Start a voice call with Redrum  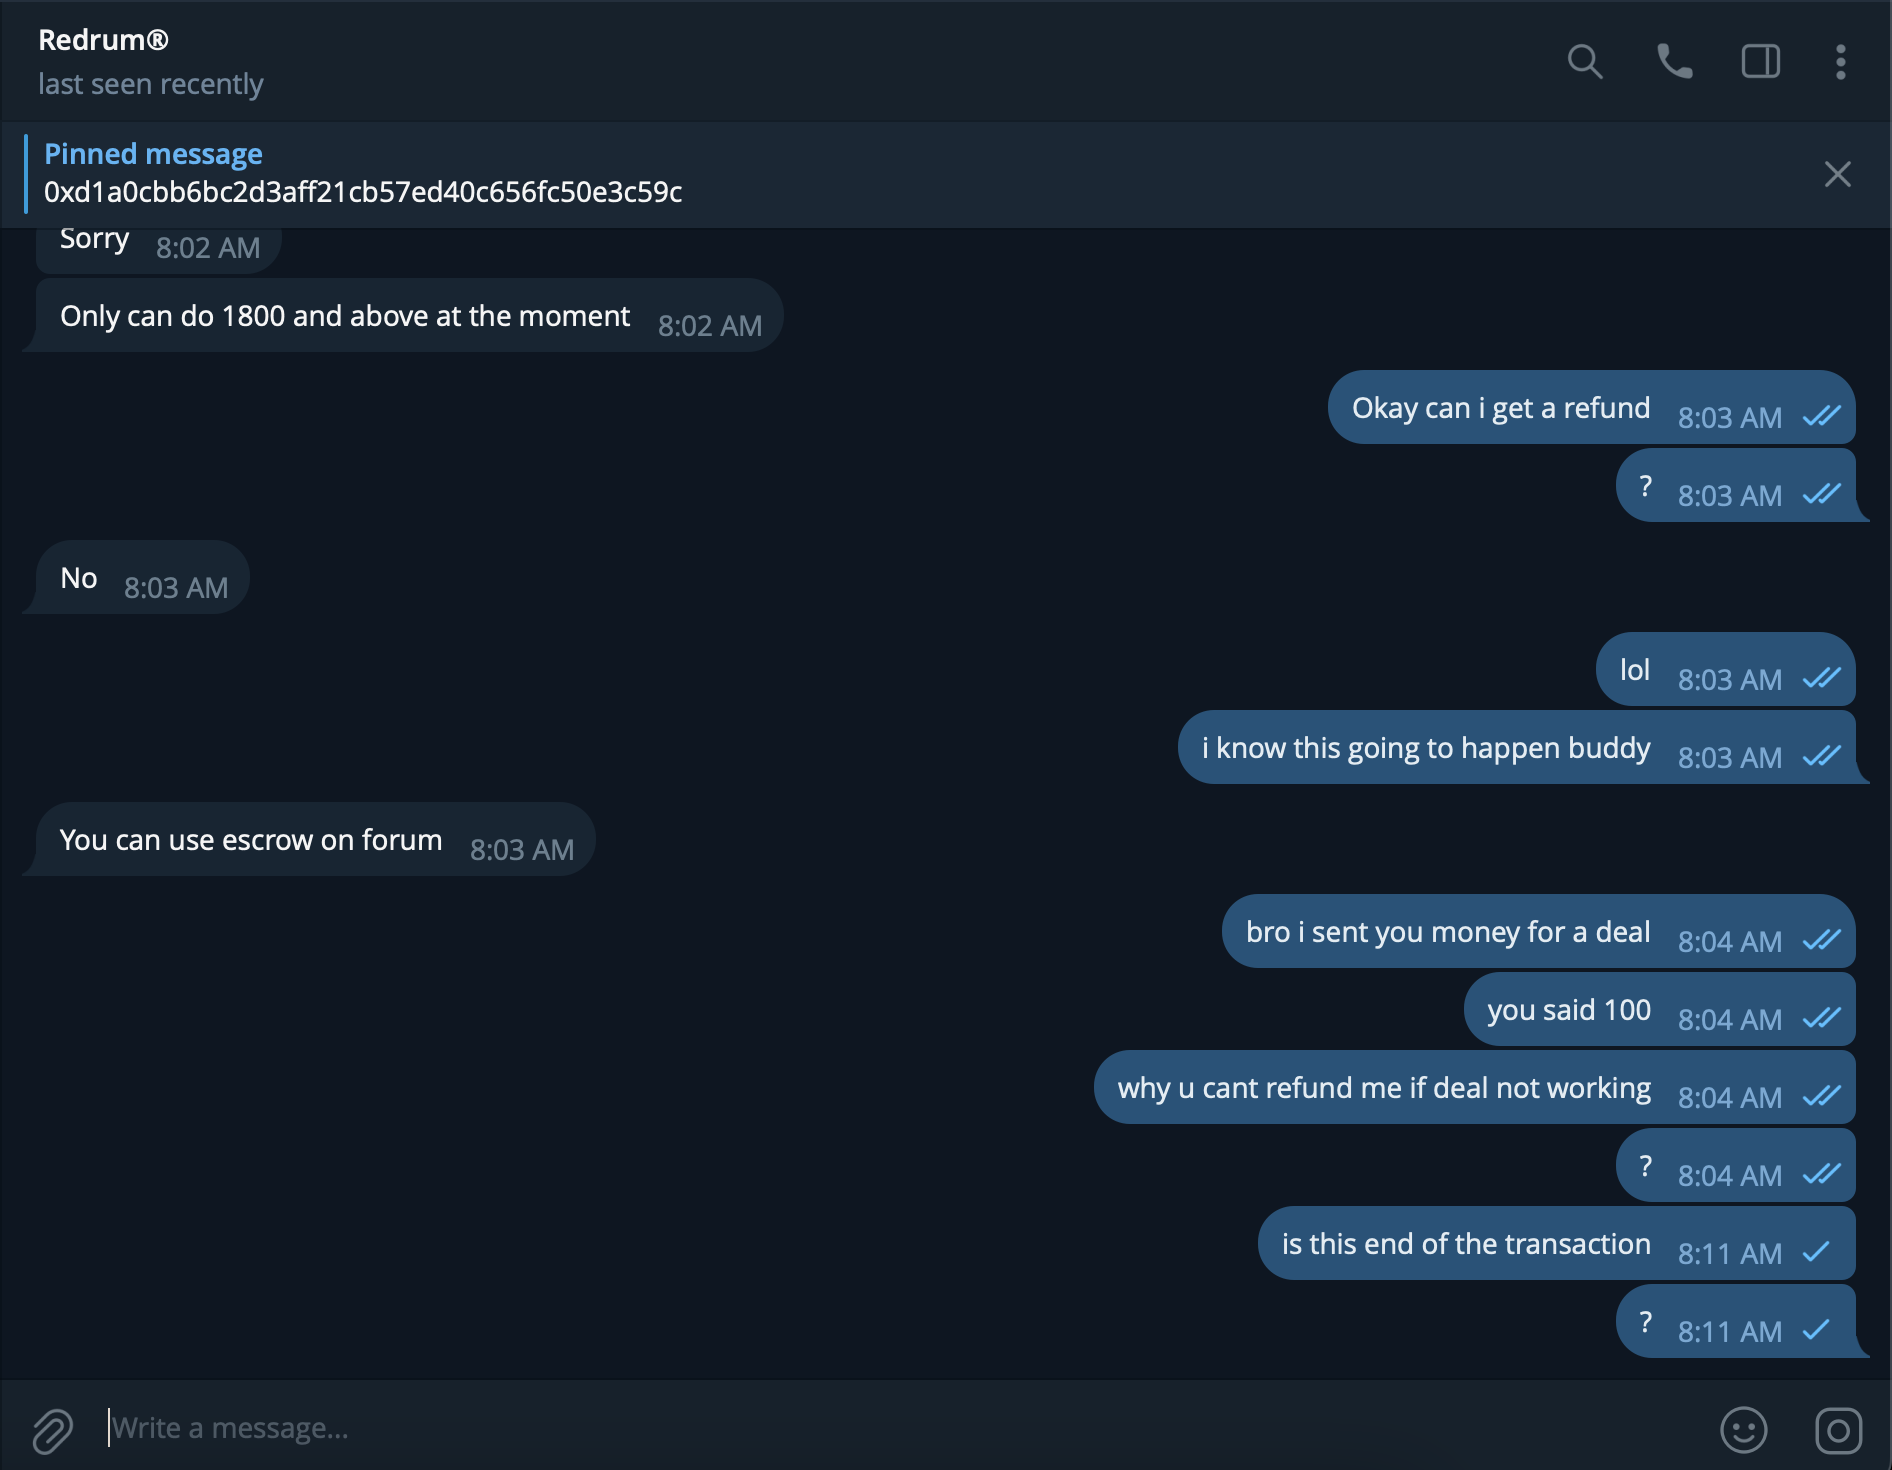(1674, 62)
